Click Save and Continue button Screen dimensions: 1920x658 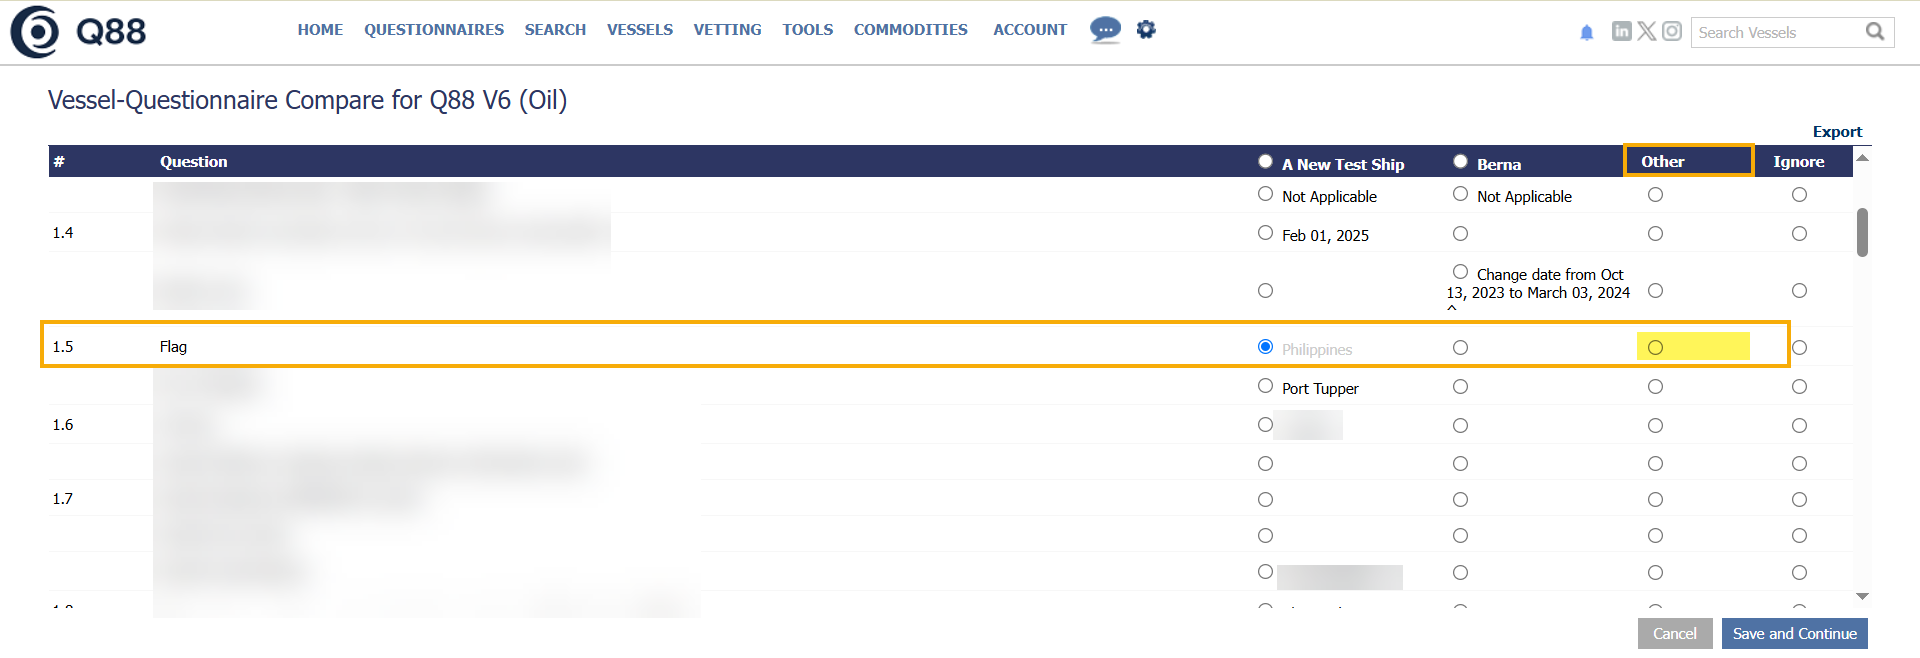(x=1794, y=634)
